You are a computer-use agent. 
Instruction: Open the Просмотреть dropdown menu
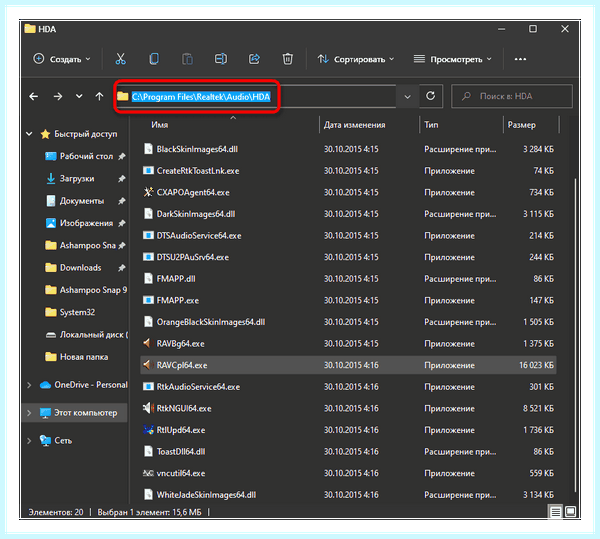click(453, 59)
